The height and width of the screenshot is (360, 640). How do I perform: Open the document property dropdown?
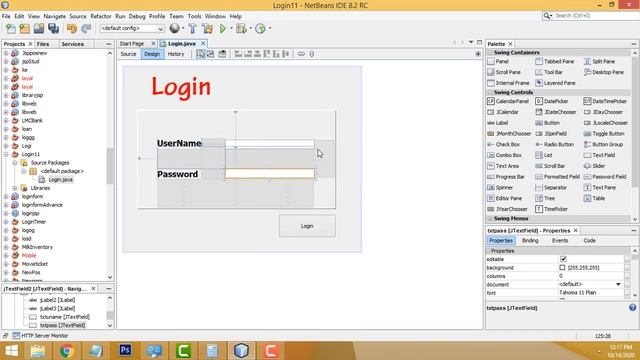tap(618, 284)
